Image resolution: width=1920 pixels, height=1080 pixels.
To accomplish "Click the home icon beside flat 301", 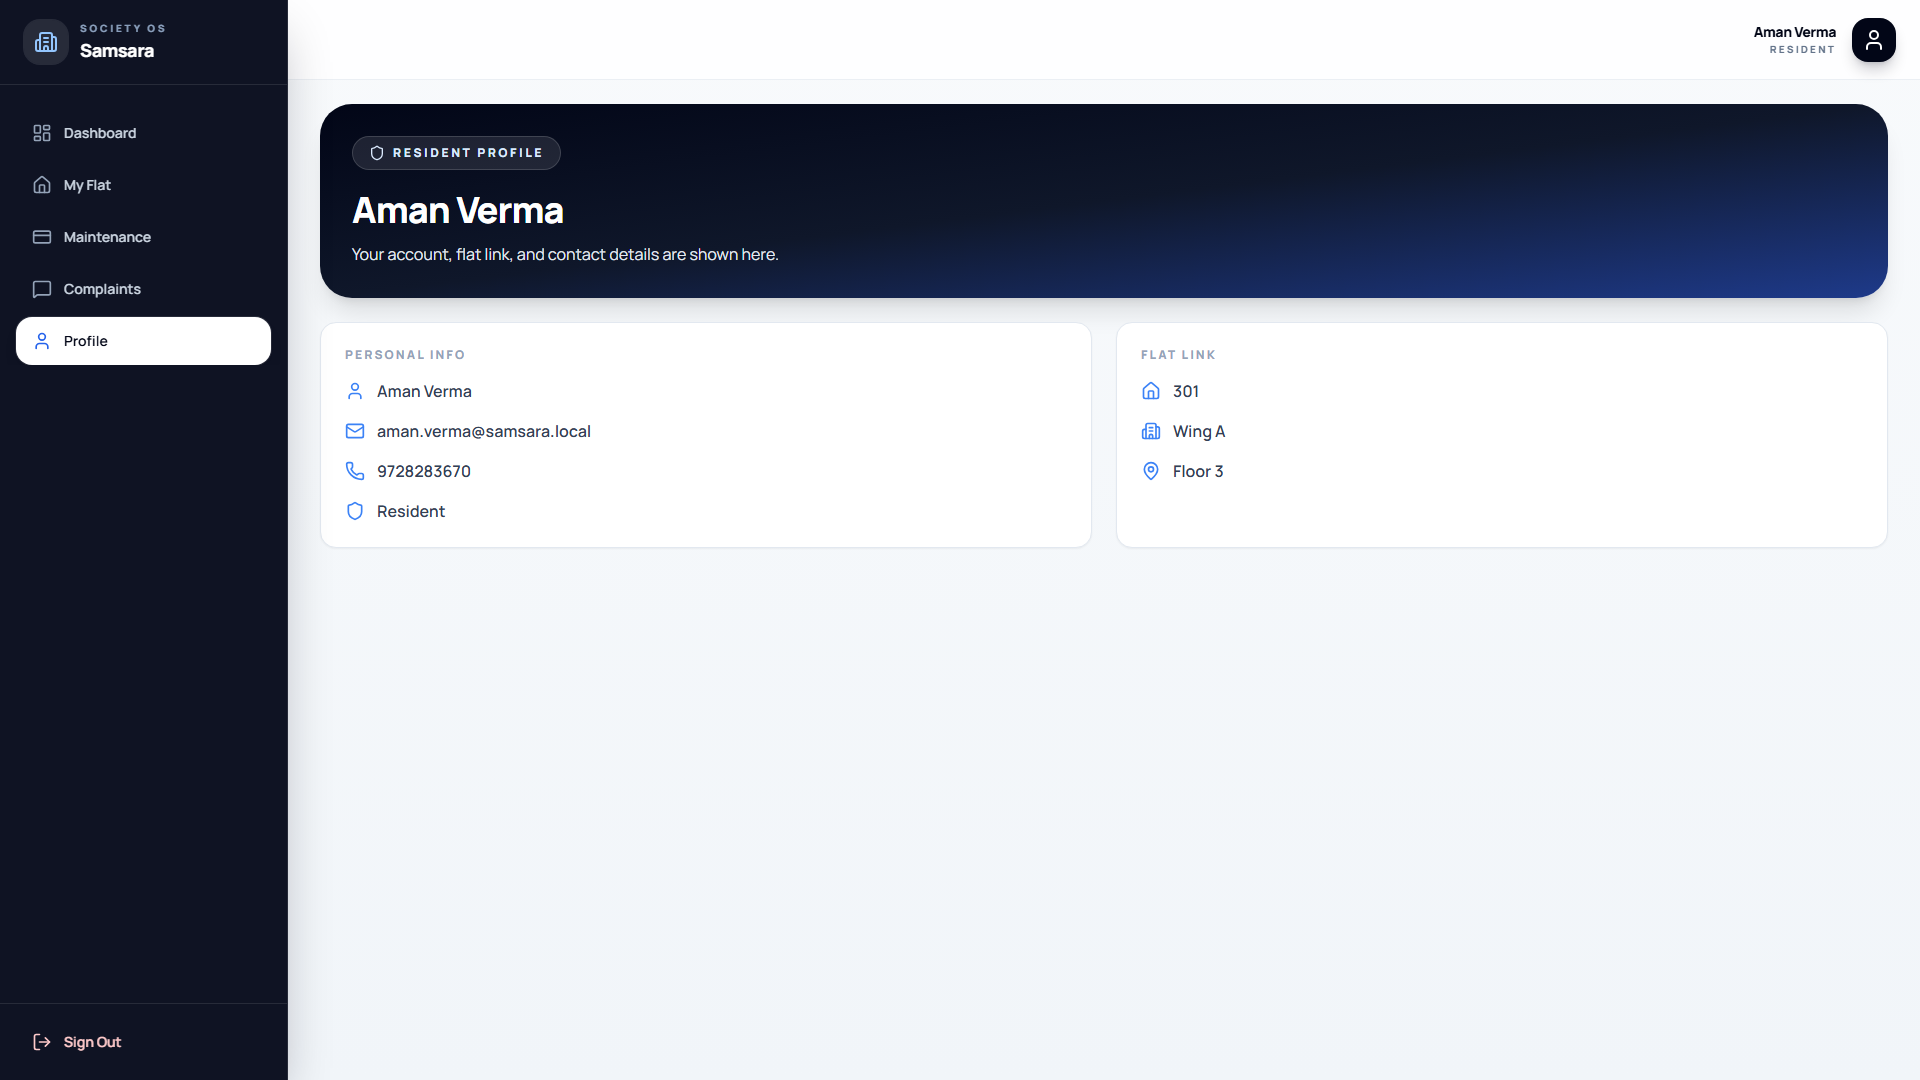I will [1151, 391].
